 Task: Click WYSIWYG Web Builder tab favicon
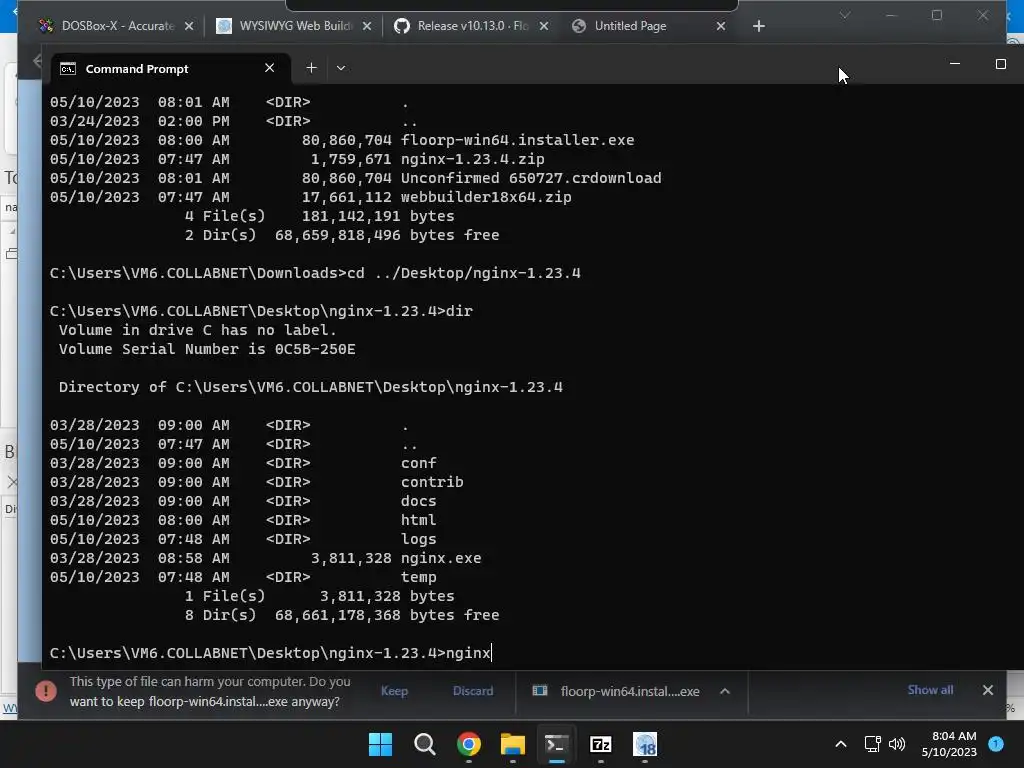coord(224,26)
